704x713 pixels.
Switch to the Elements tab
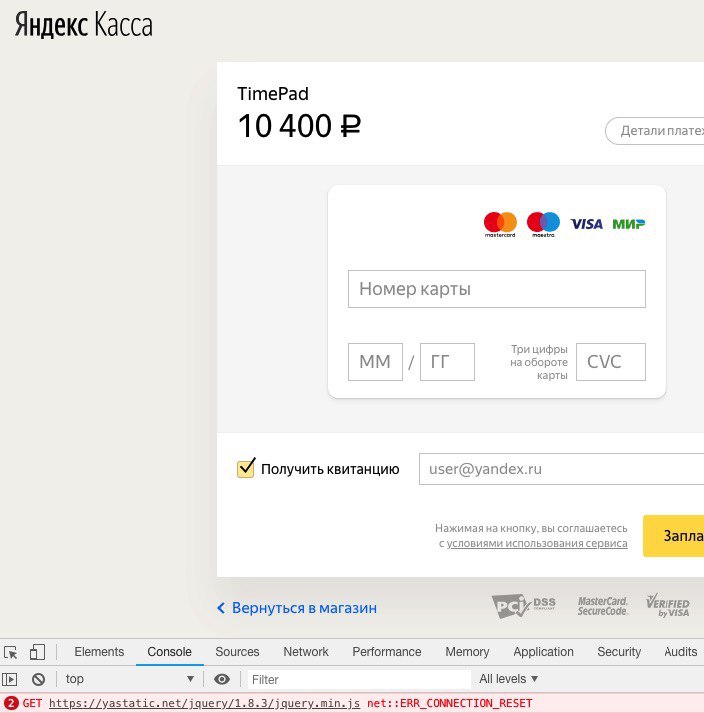[x=99, y=652]
